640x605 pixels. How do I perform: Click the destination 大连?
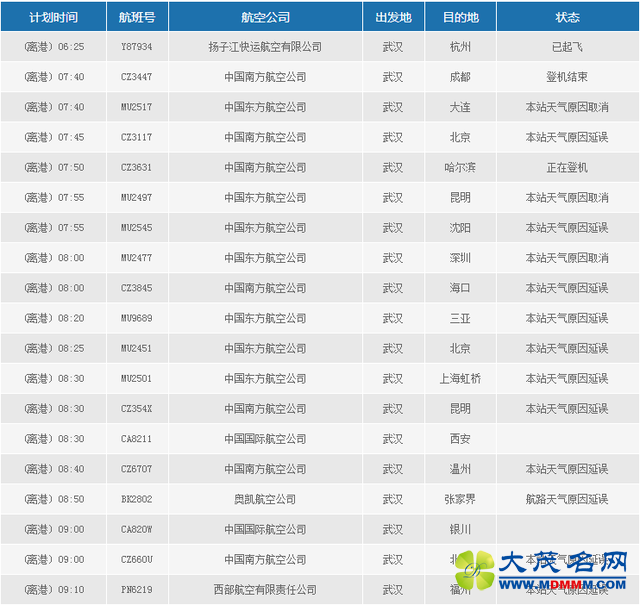click(460, 107)
